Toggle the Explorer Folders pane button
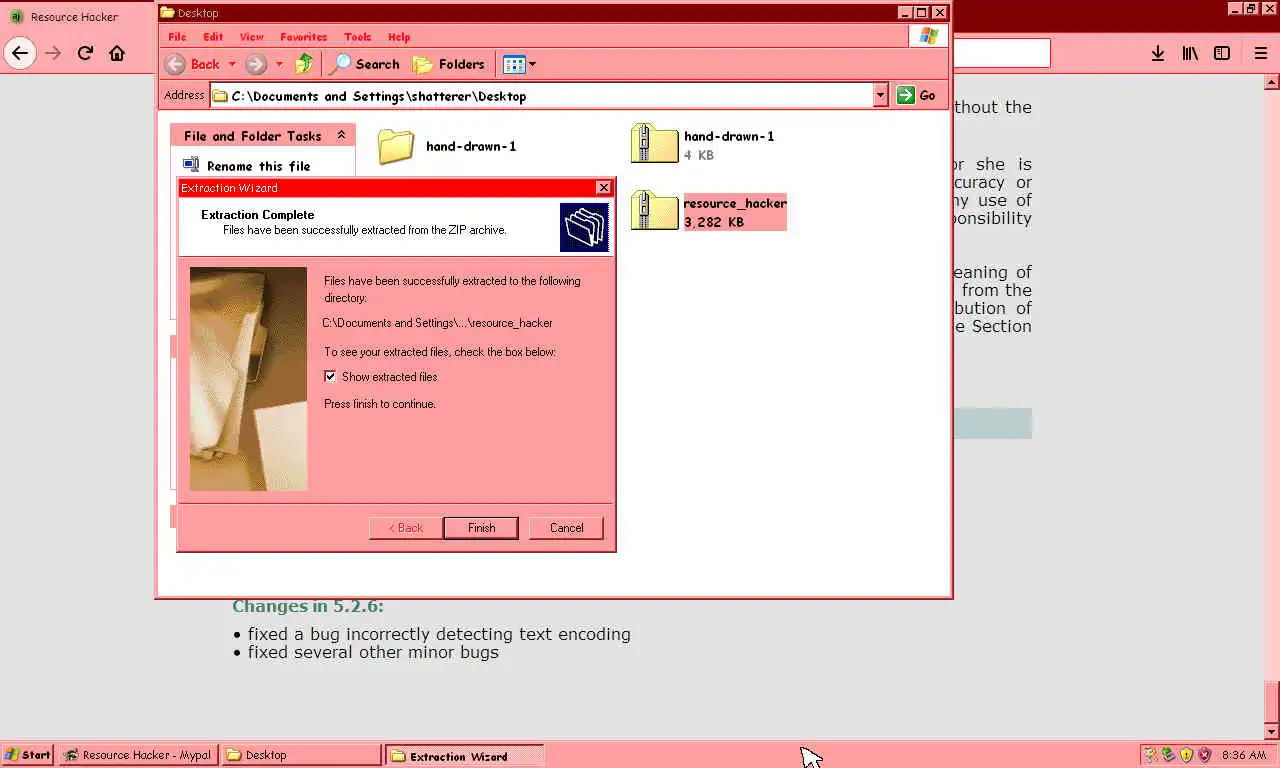Image resolution: width=1280 pixels, height=768 pixels. click(449, 64)
